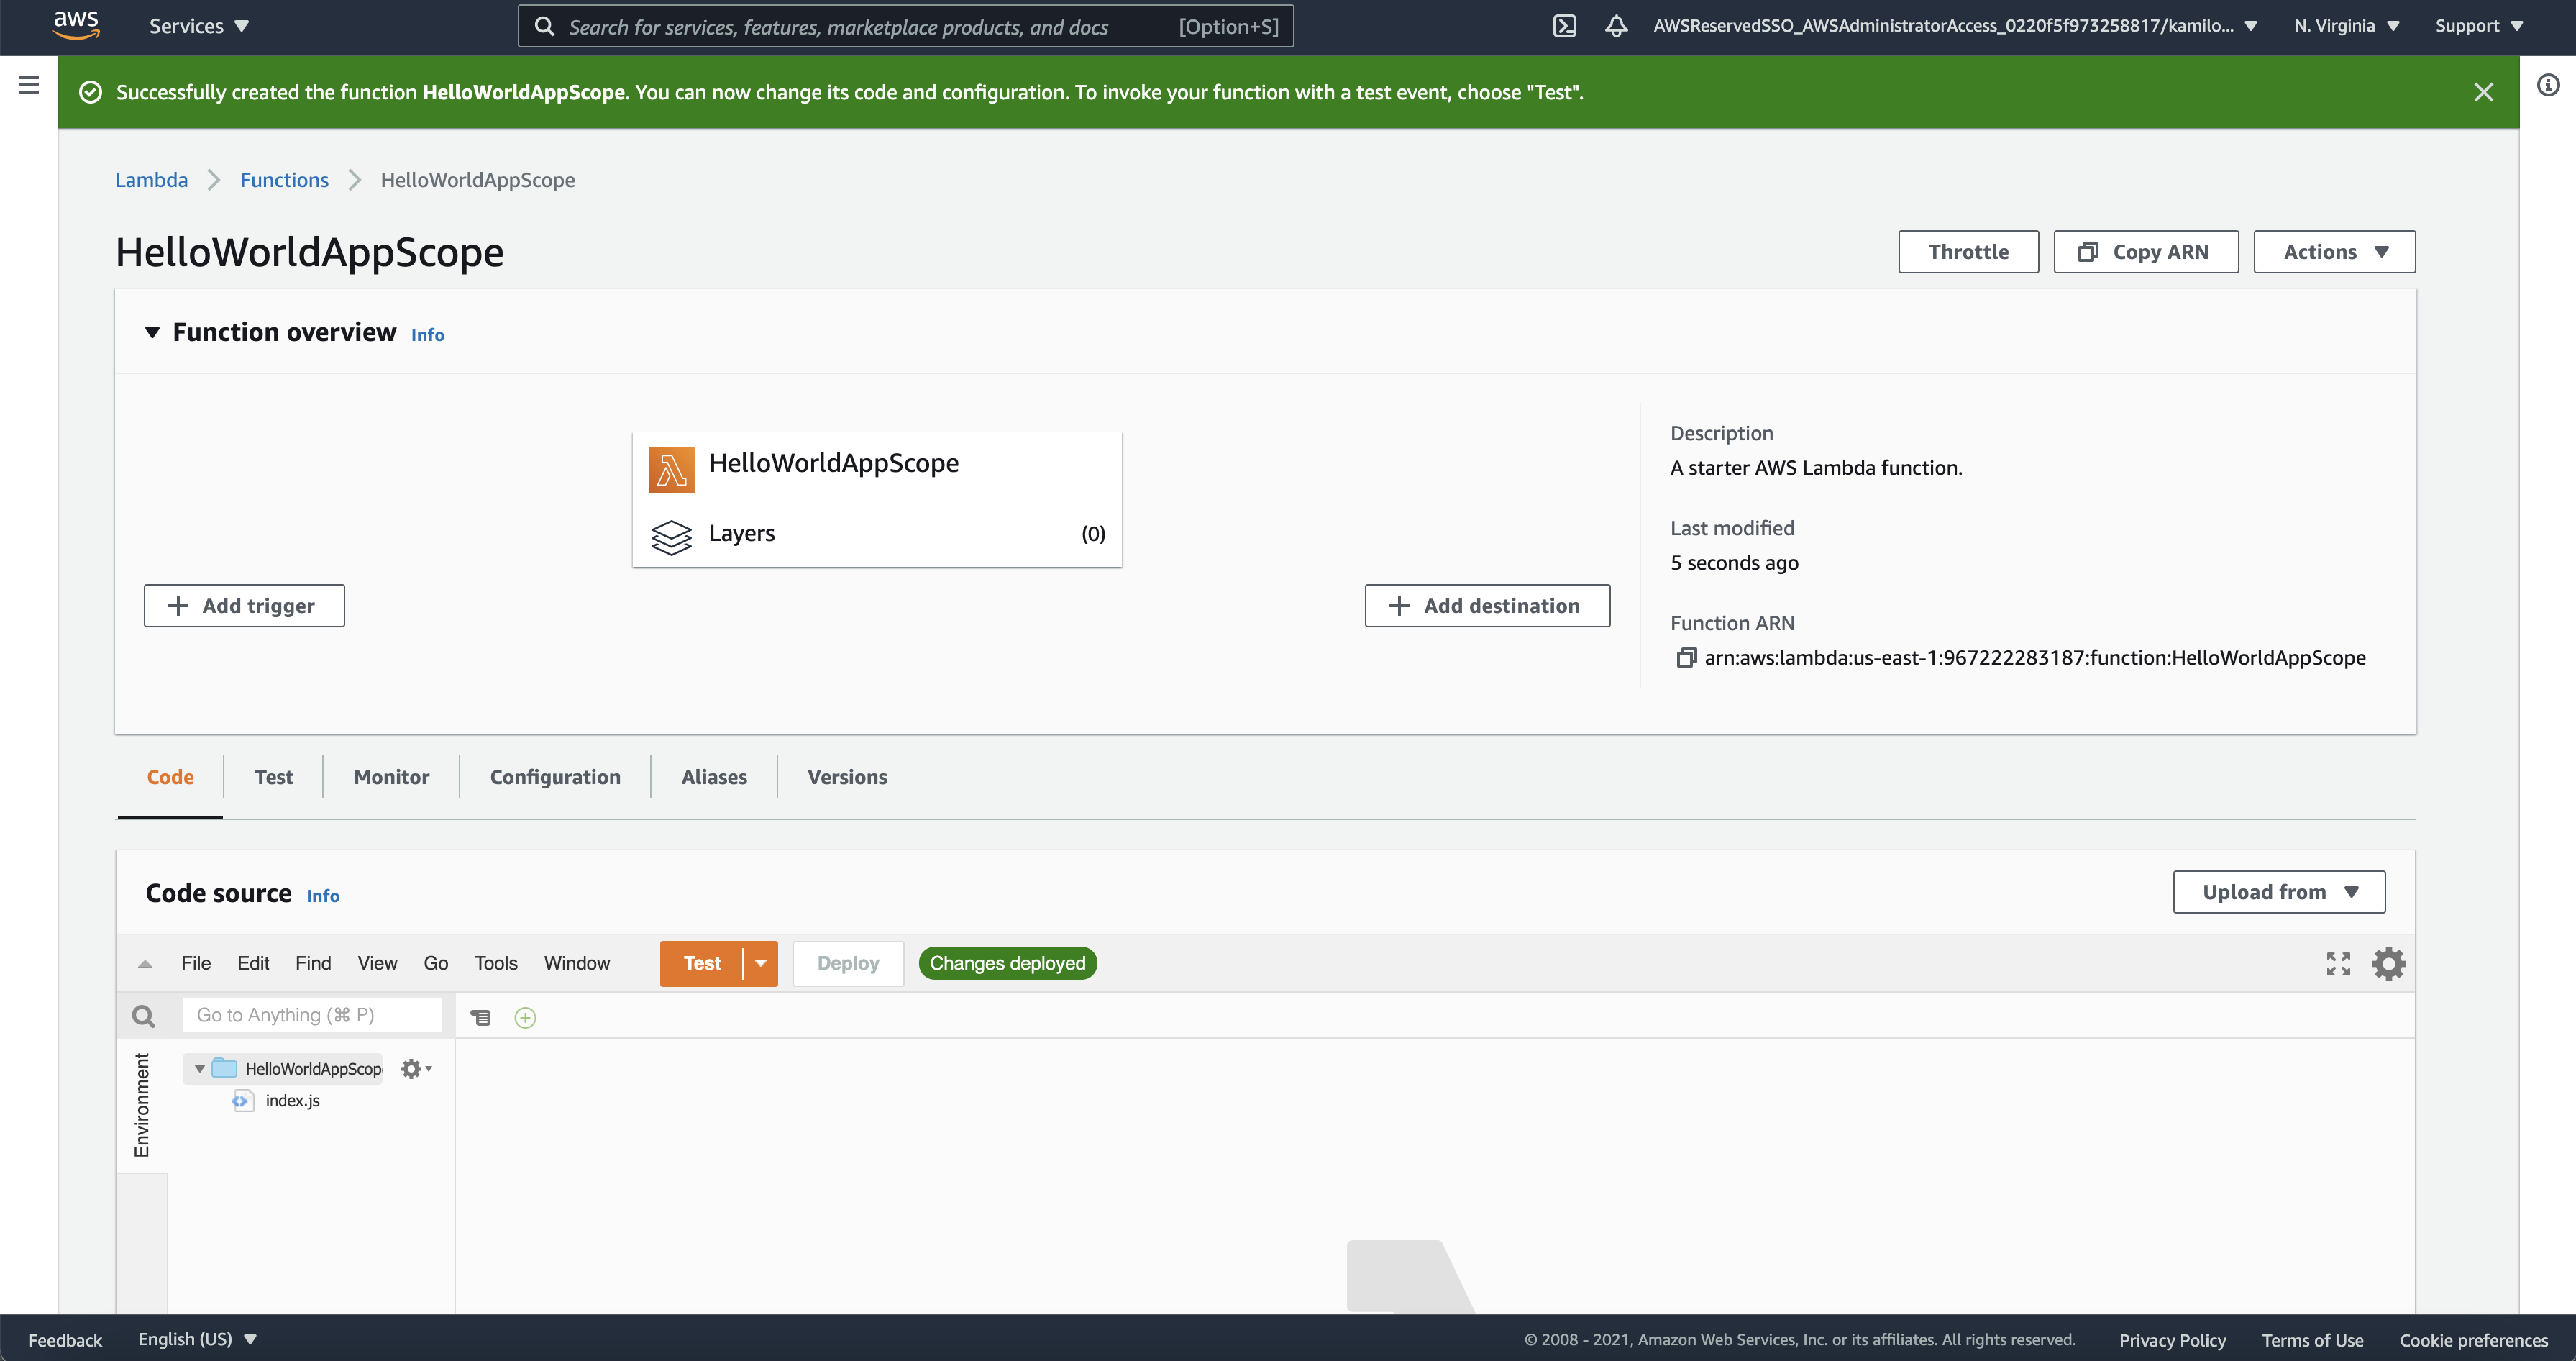Click the Add trigger button
This screenshot has width=2576, height=1361.
pyautogui.click(x=244, y=606)
